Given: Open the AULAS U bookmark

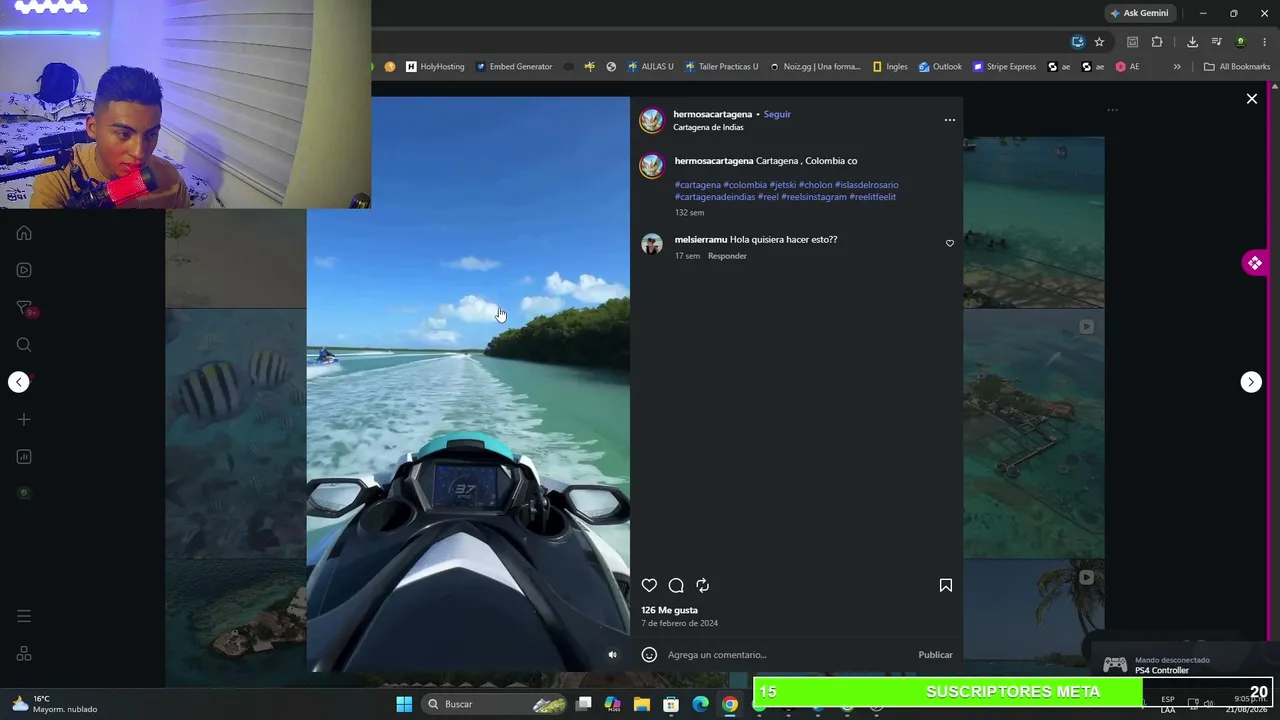Looking at the screenshot, I should point(650,67).
